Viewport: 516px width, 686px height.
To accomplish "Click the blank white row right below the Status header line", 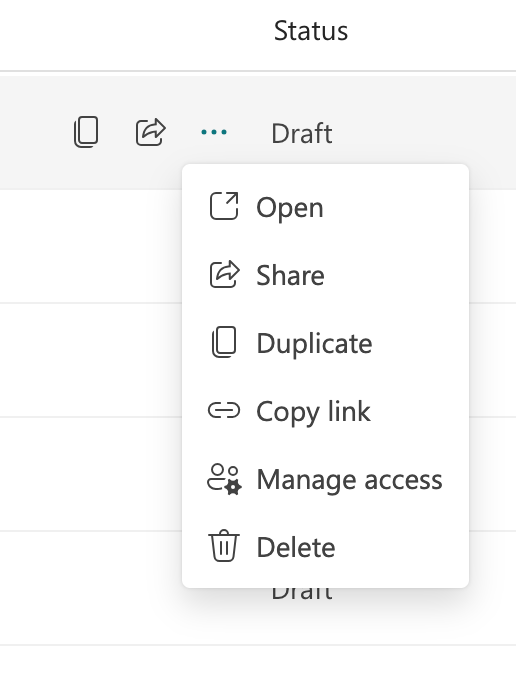I will tap(258, 74).
